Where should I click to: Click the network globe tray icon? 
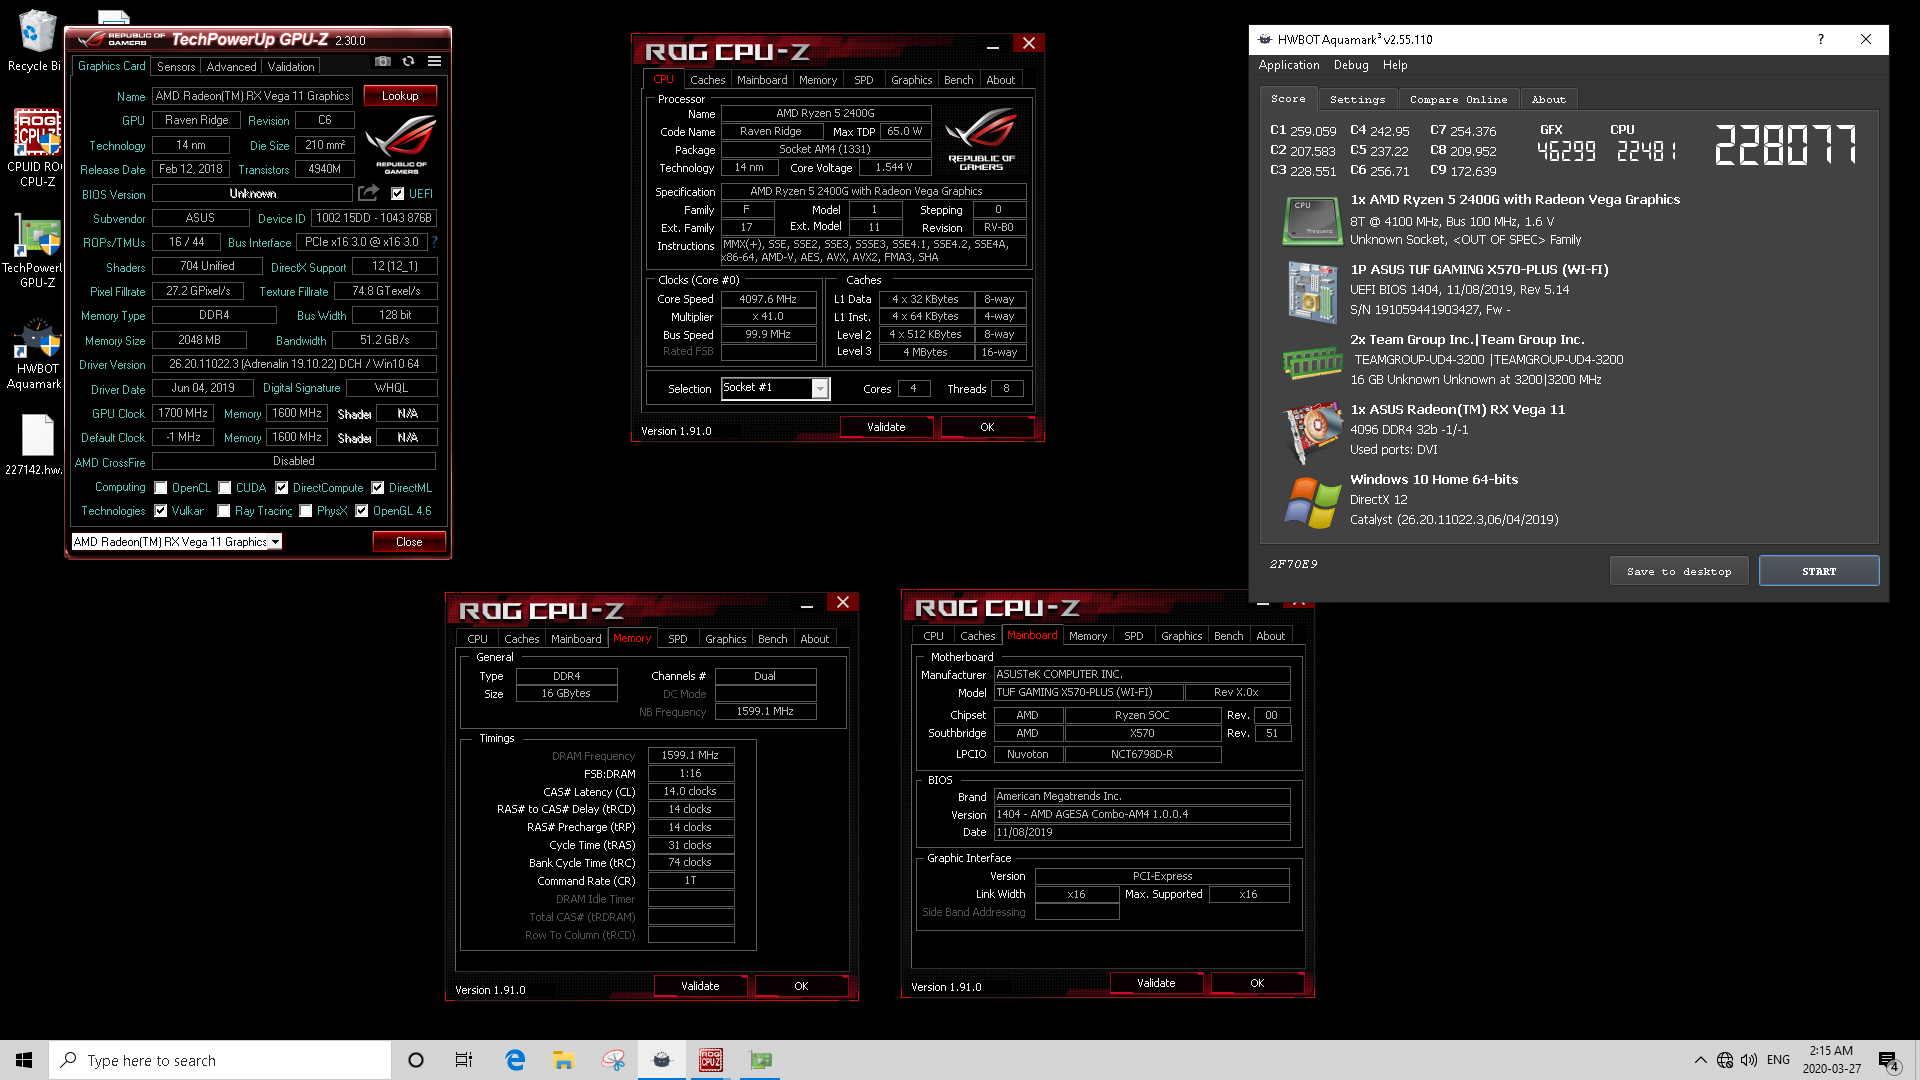point(1725,1060)
